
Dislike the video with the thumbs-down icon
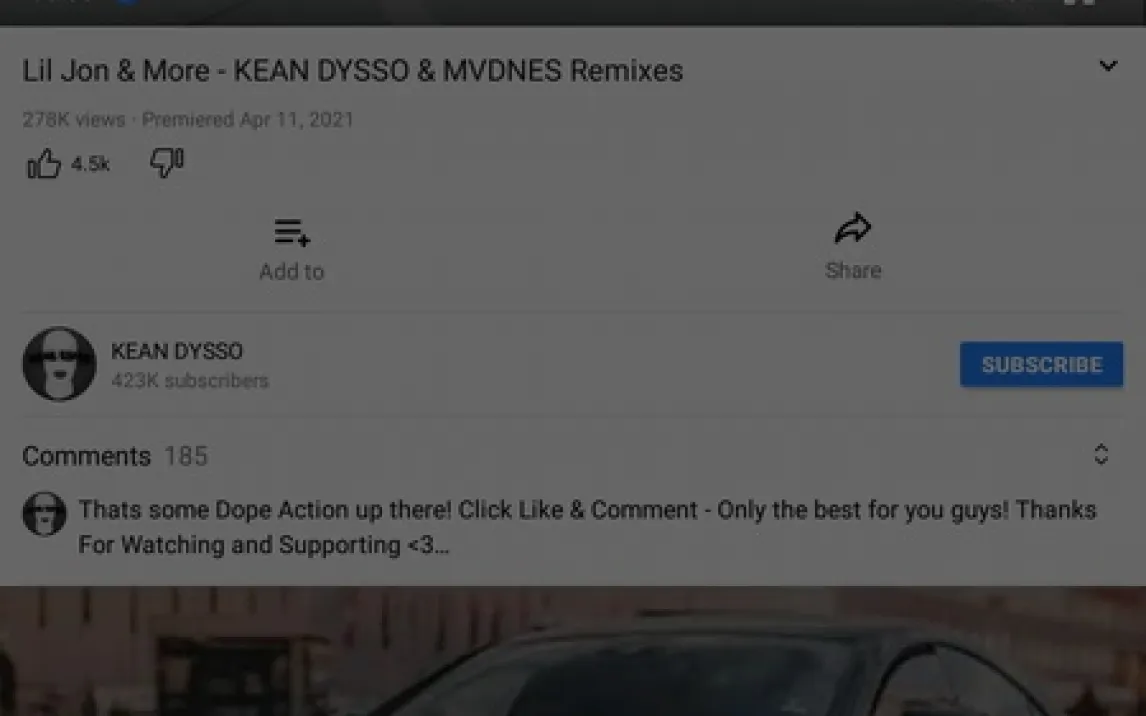tap(167, 162)
